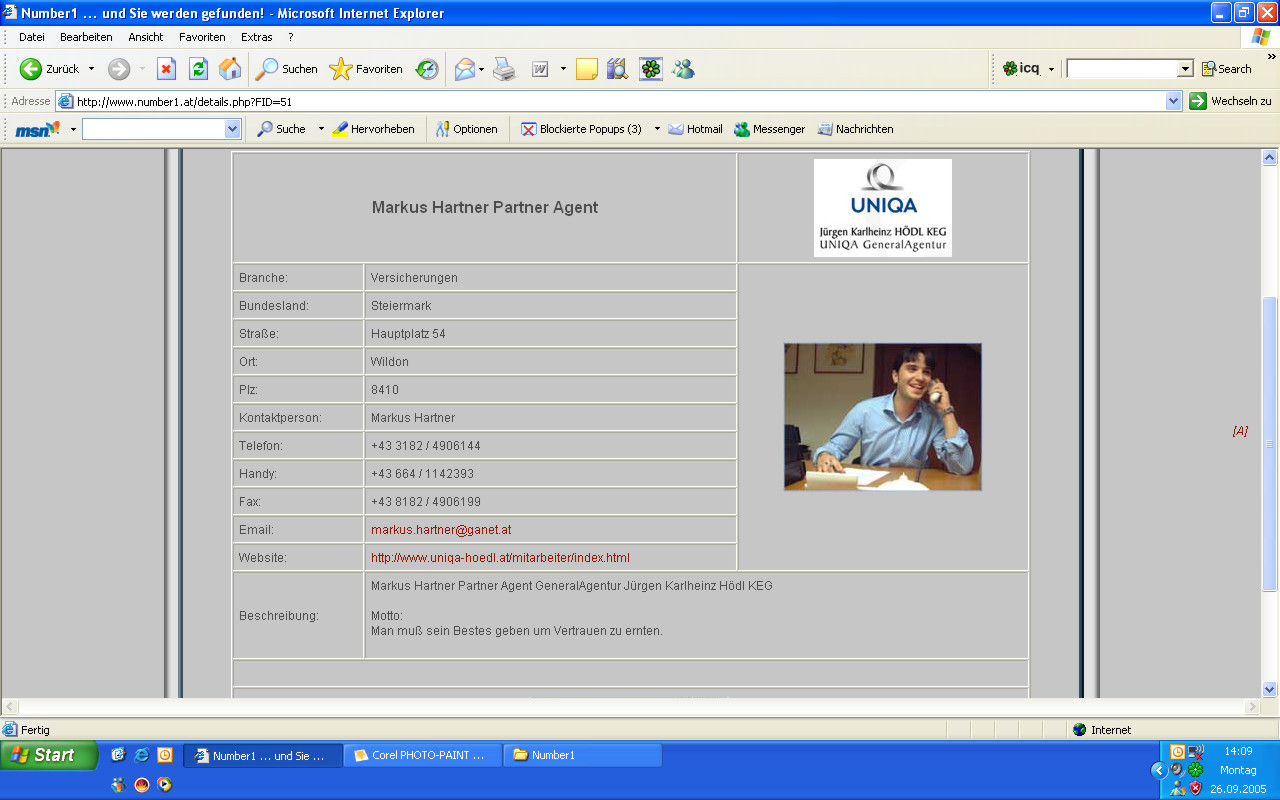The height and width of the screenshot is (800, 1280).
Task: Expand the address bar URL dropdown
Action: [x=1174, y=101]
